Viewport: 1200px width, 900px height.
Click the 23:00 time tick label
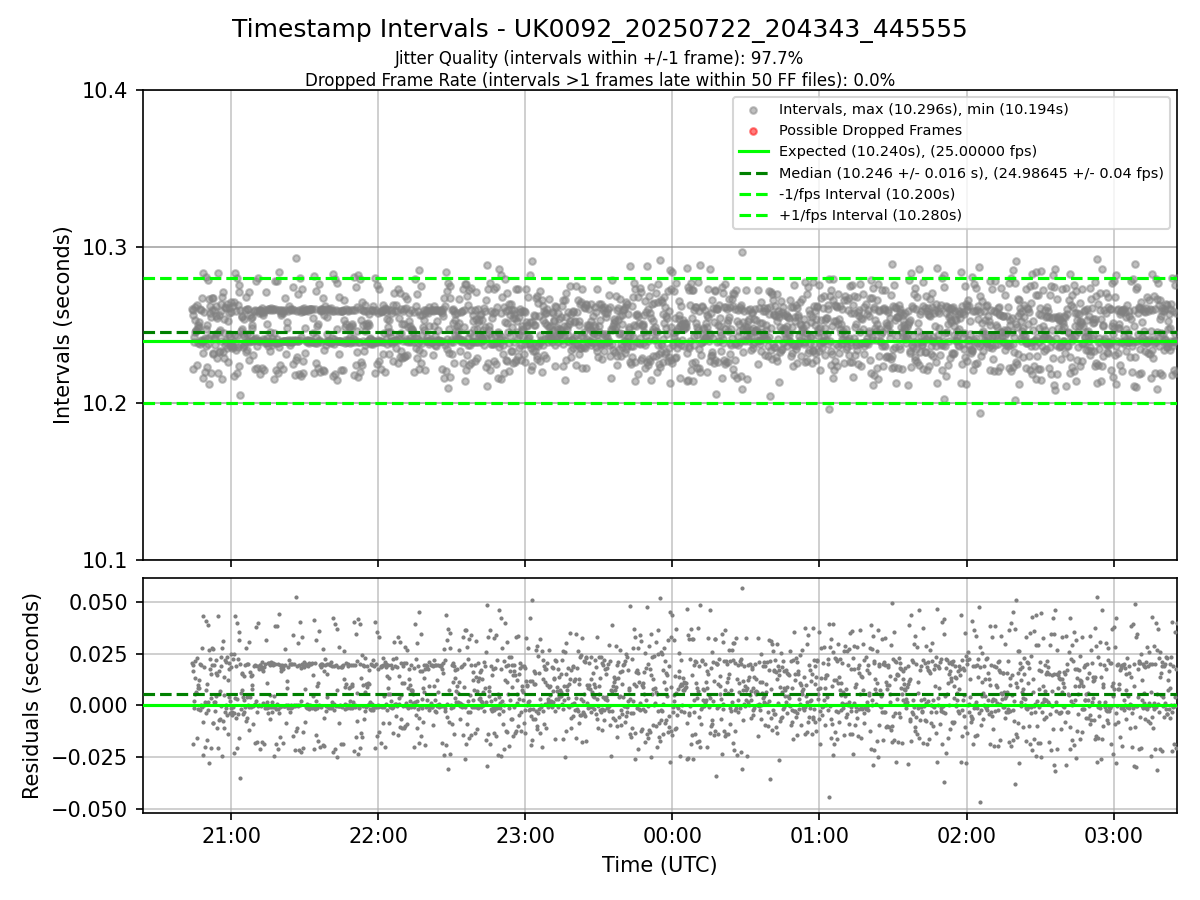[x=525, y=835]
